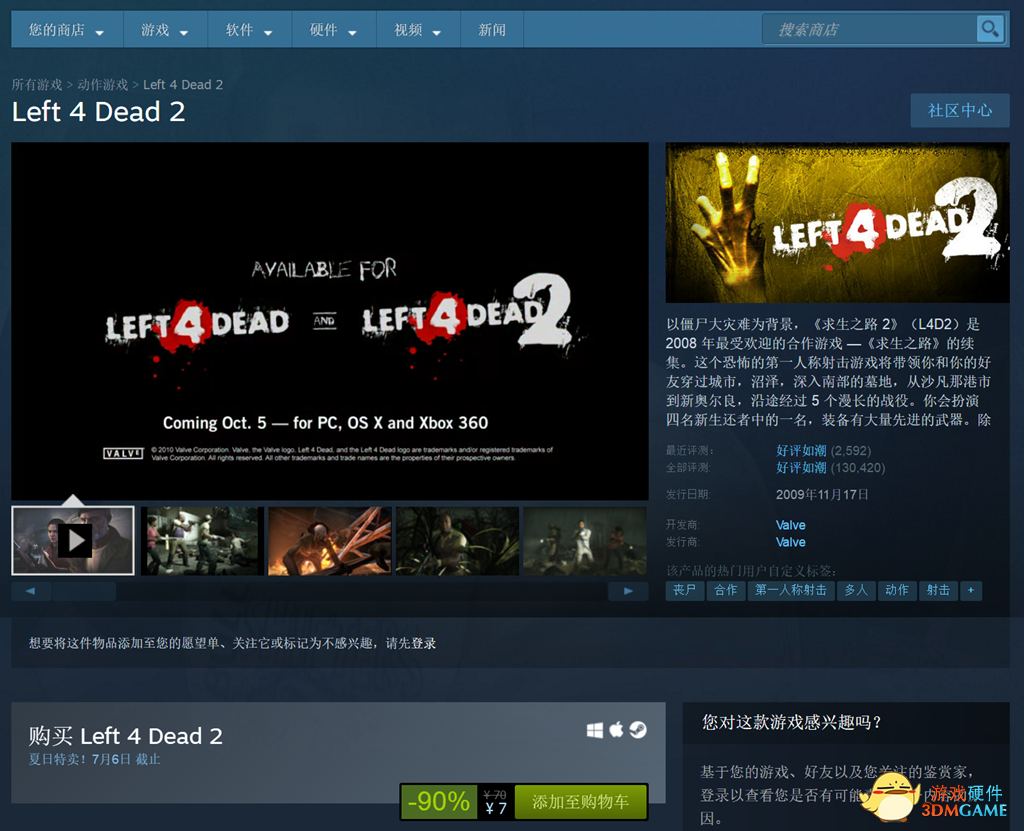This screenshot has height=831, width=1024.
Task: Click the release date 2009年11月17日
Action: (x=822, y=495)
